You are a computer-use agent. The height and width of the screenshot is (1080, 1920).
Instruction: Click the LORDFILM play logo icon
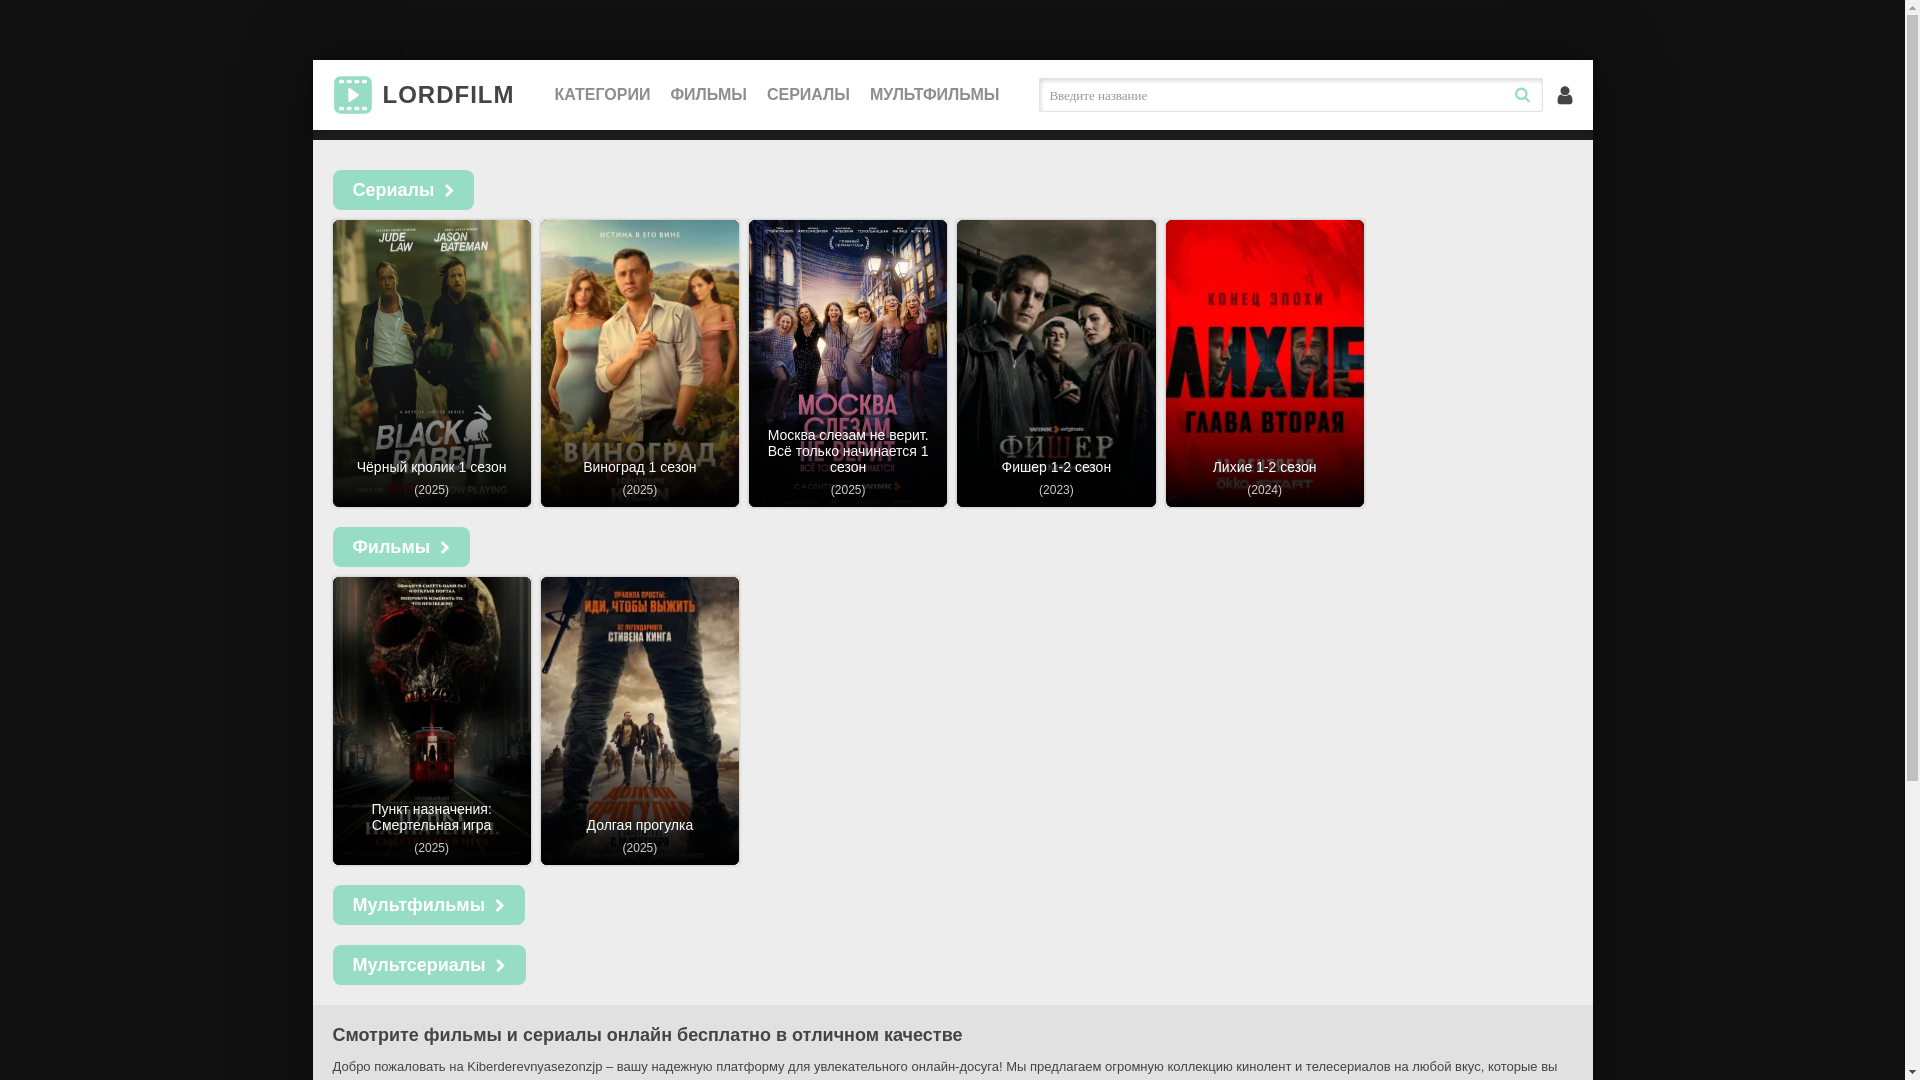tap(352, 95)
